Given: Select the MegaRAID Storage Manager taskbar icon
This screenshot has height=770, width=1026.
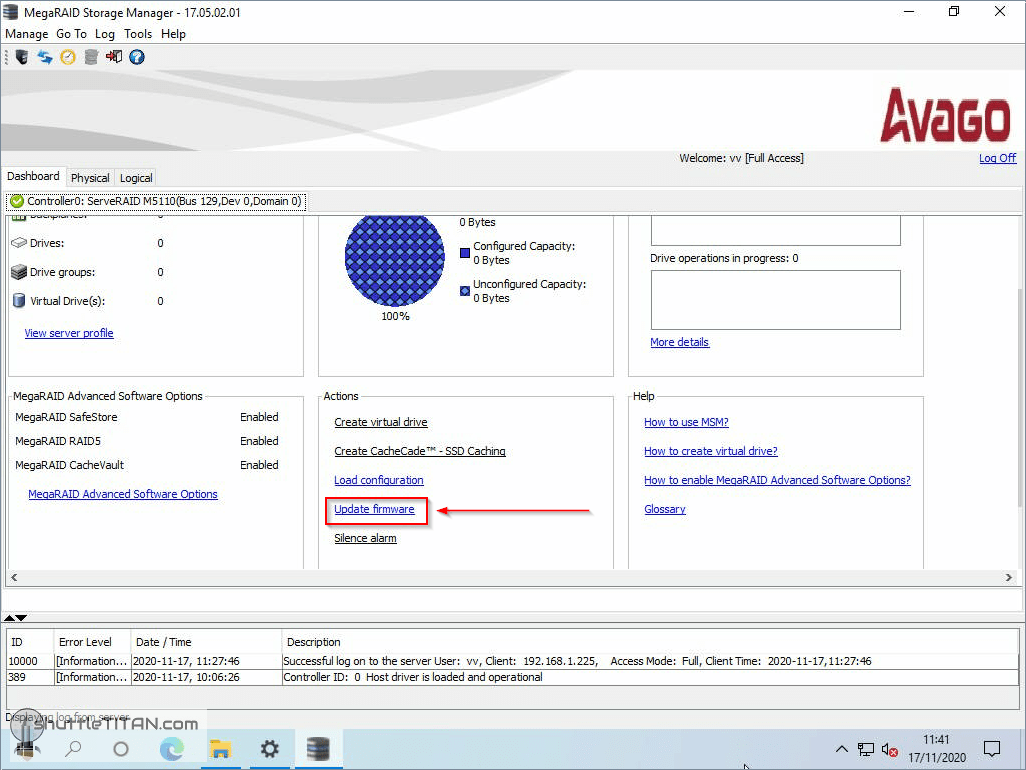Looking at the screenshot, I should click(319, 748).
